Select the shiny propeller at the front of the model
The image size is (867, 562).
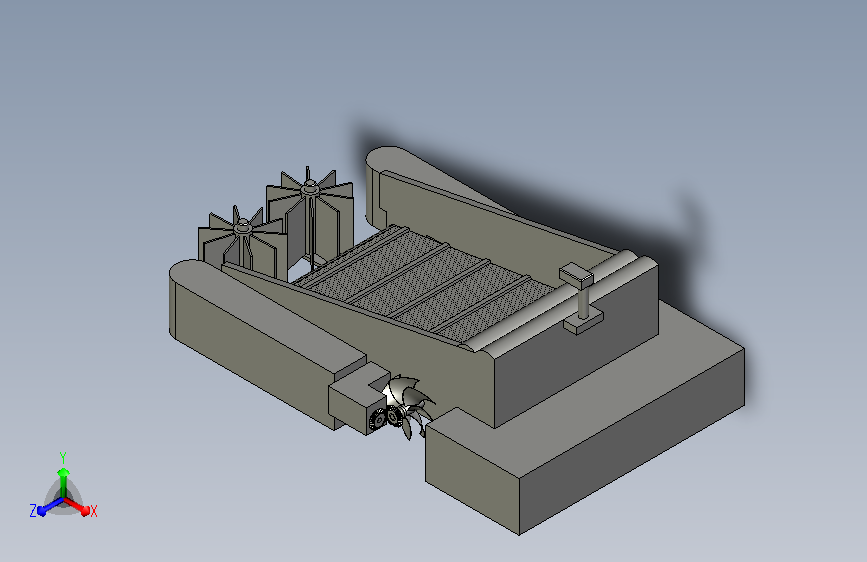[x=409, y=407]
